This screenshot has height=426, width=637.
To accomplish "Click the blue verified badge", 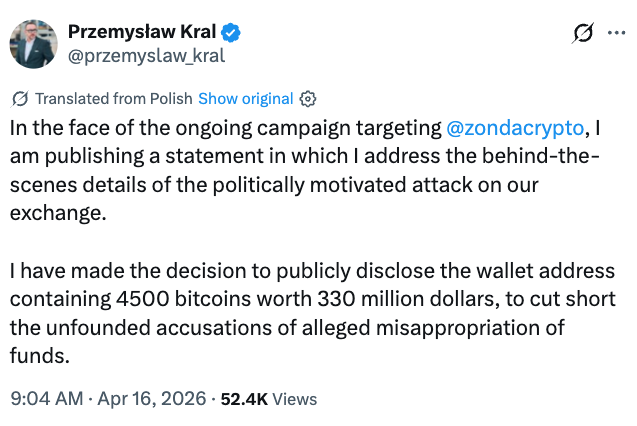I will click(231, 32).
